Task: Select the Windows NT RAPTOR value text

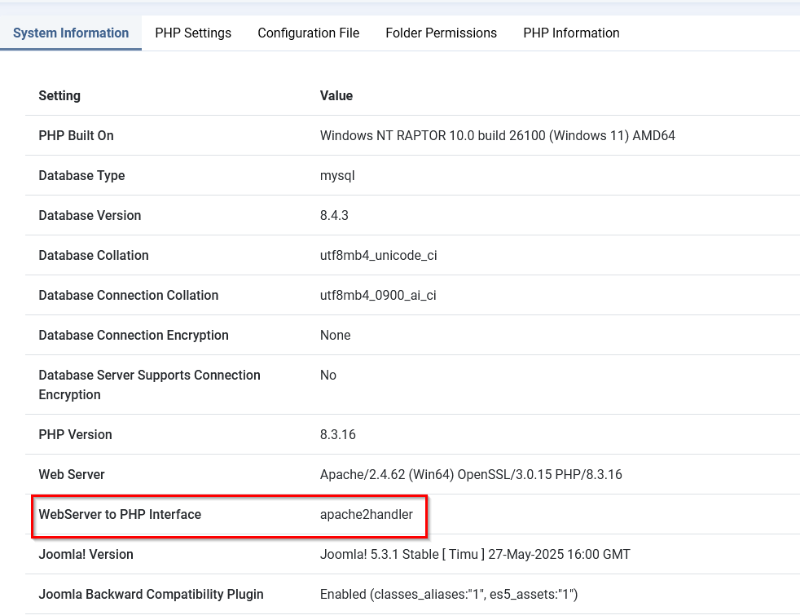Action: pyautogui.click(x=497, y=136)
